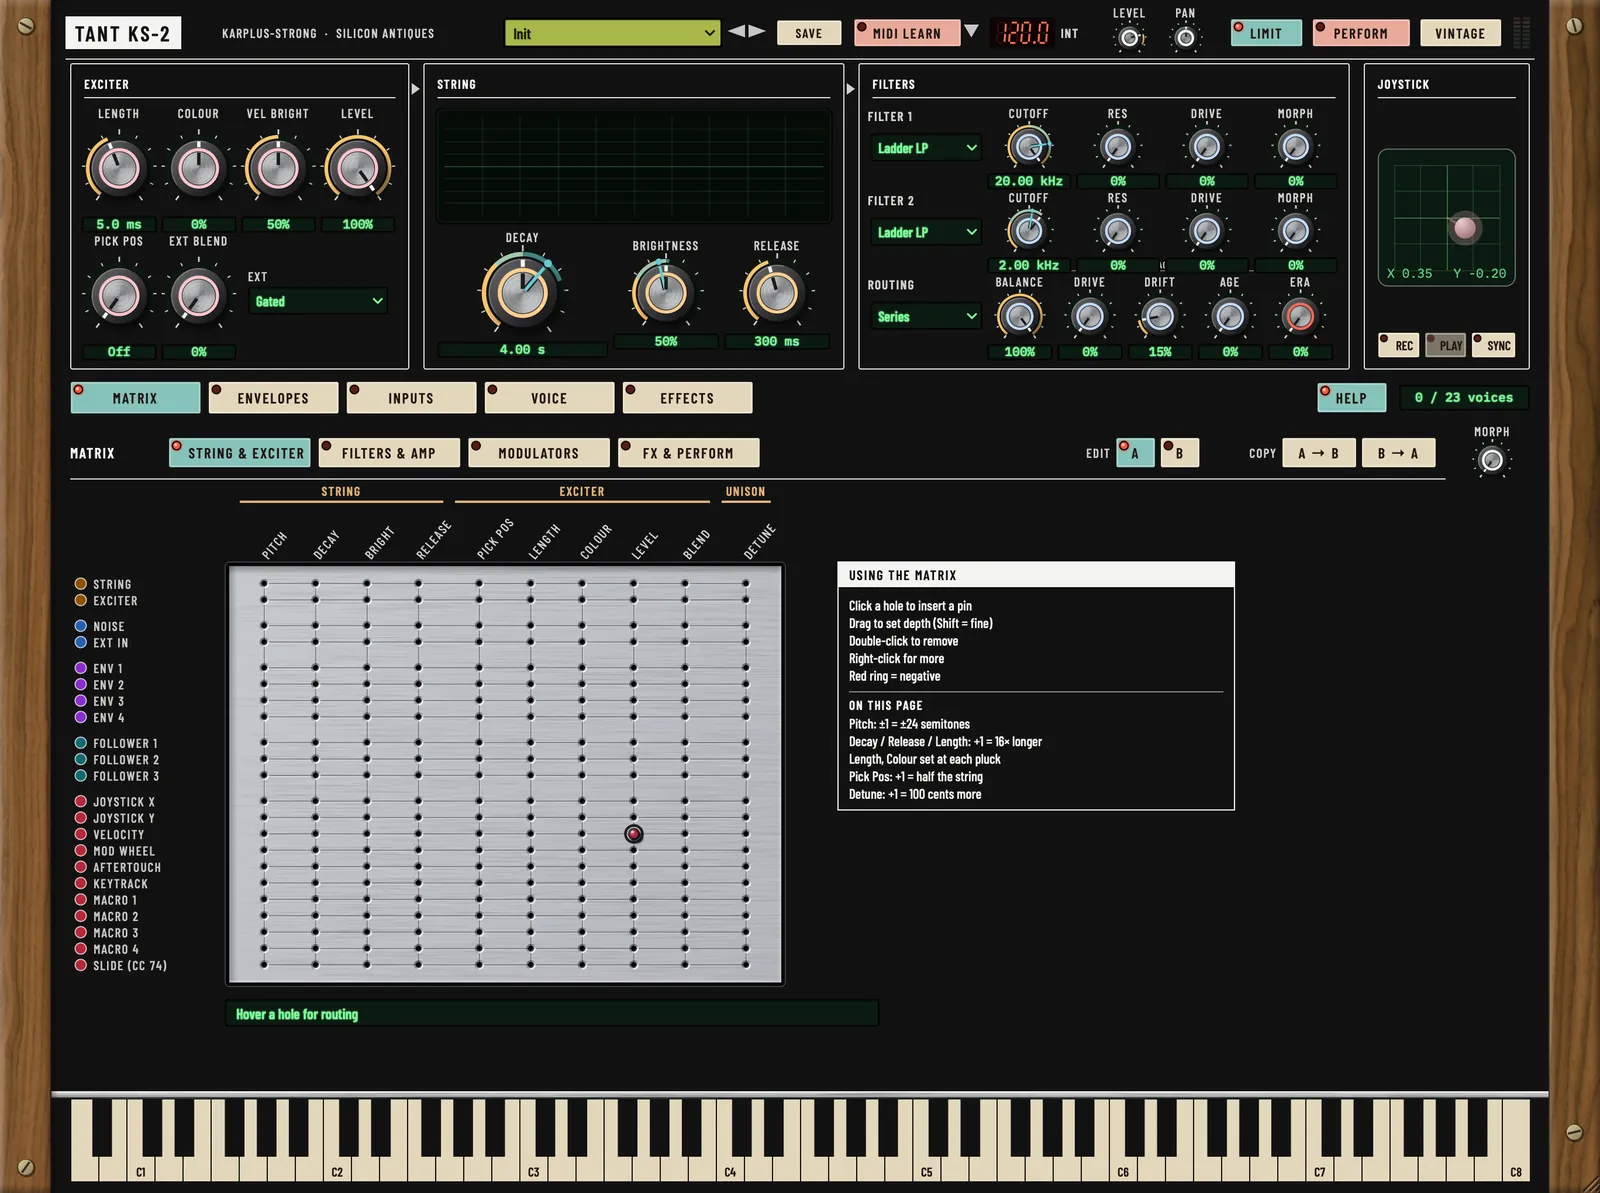Screen dimensions: 1600x1193
Task: Select the FILTERS & AMP matrix page
Action: tap(389, 453)
